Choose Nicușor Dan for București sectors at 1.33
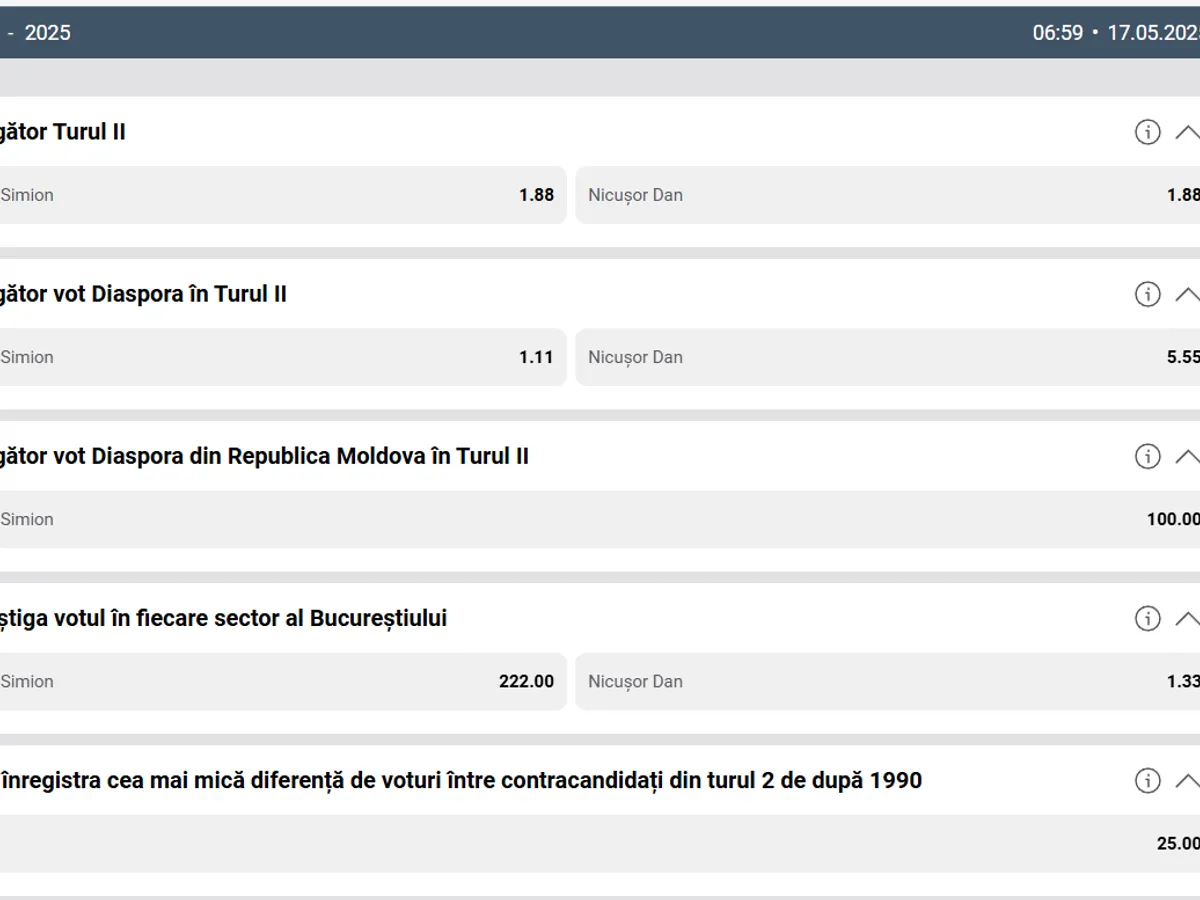The height and width of the screenshot is (900, 1200). tap(888, 681)
